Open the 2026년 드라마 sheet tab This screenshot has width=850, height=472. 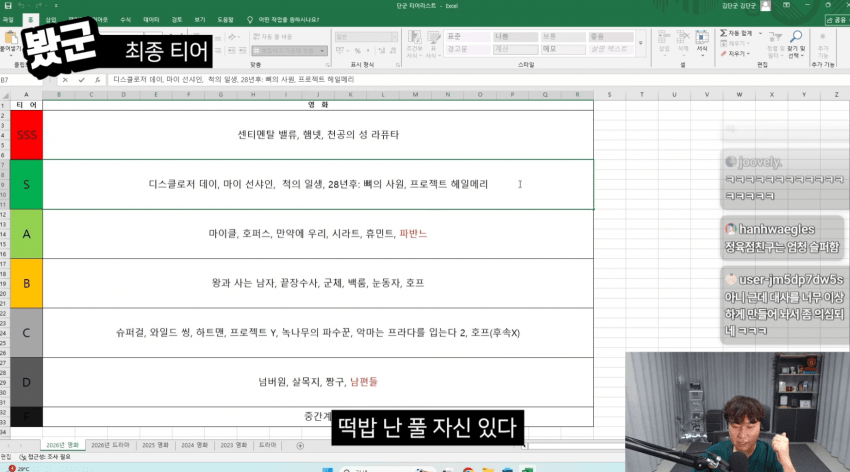tap(110, 445)
